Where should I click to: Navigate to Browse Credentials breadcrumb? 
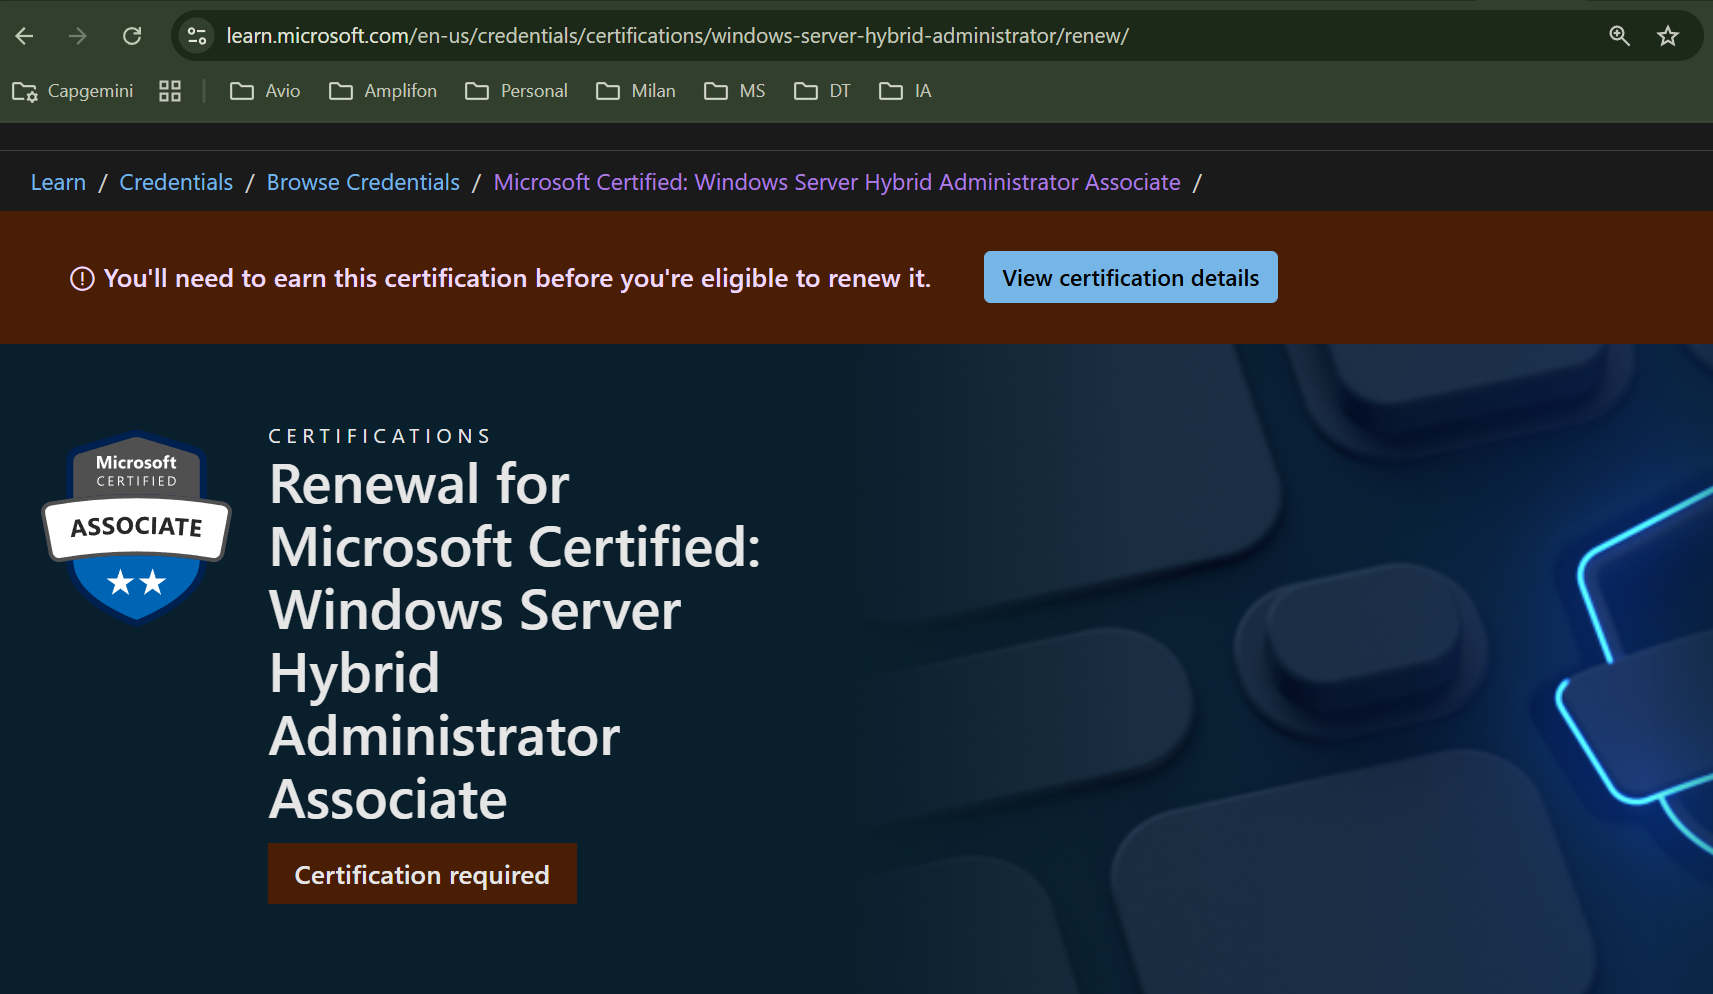[x=363, y=182]
